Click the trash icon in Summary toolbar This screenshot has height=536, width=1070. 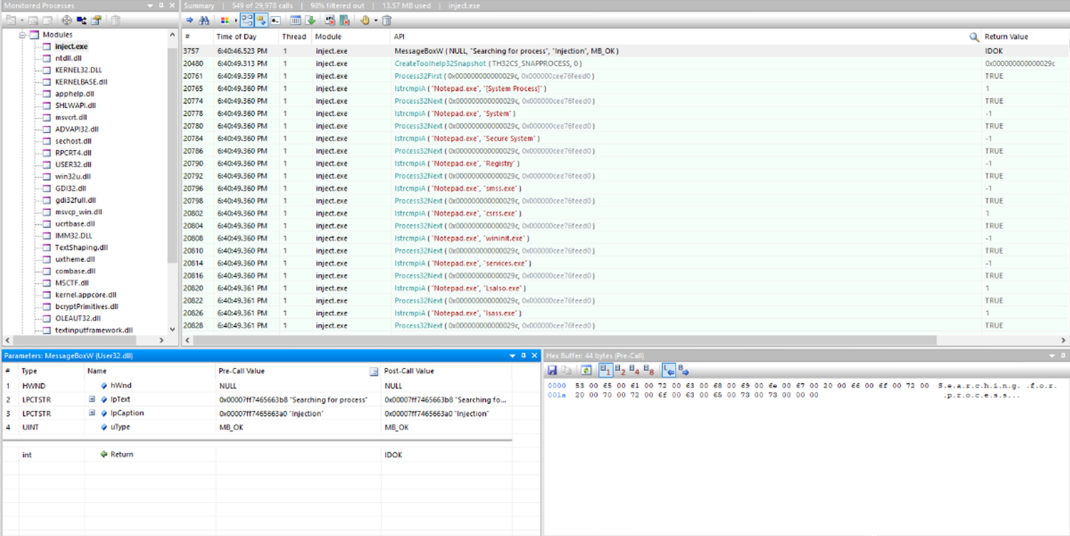click(387, 20)
